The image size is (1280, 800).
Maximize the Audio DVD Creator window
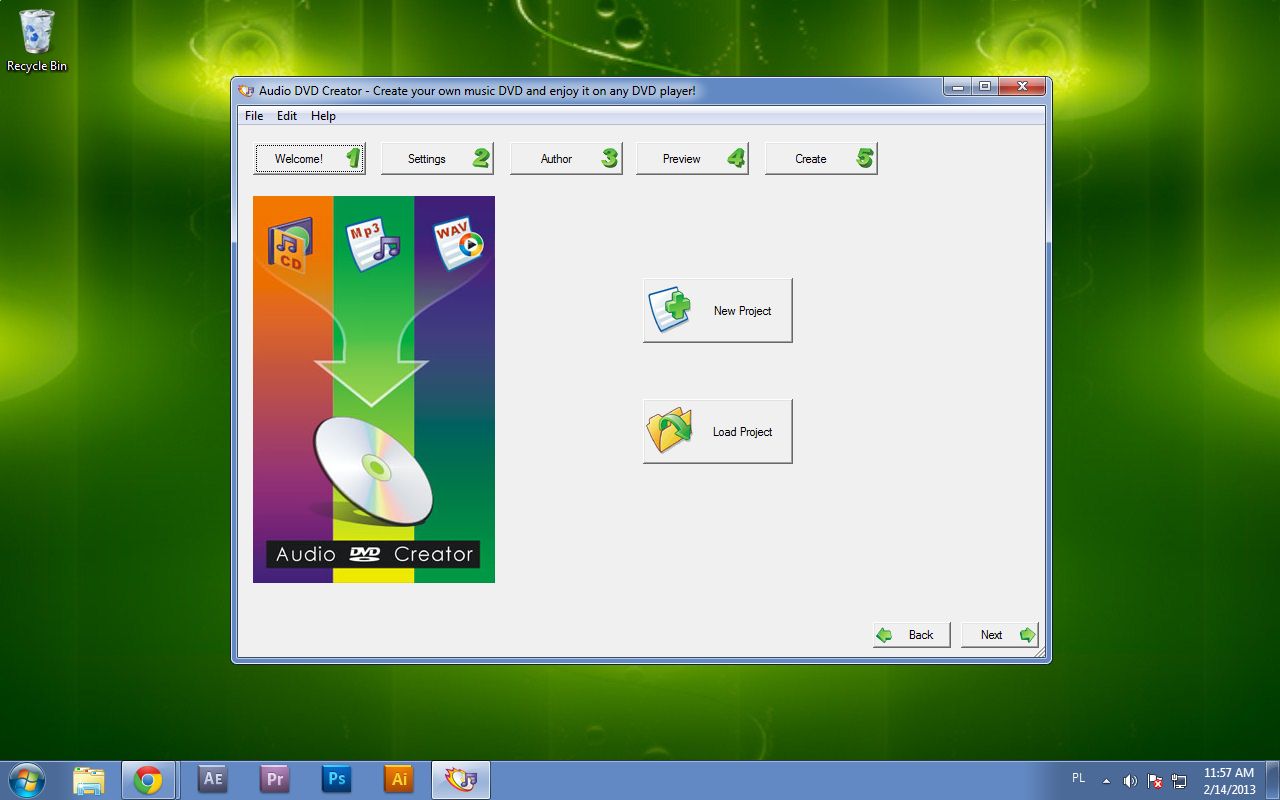pos(984,87)
